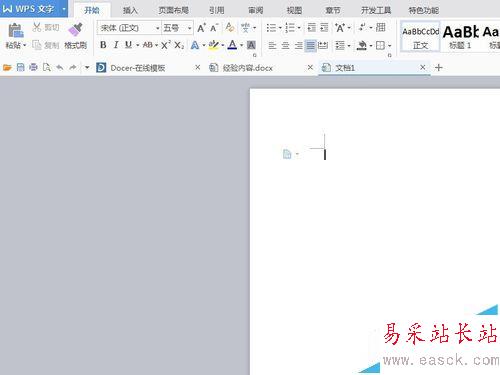Toggle strikethrough AB formatting
The image size is (500, 375).
148,45
